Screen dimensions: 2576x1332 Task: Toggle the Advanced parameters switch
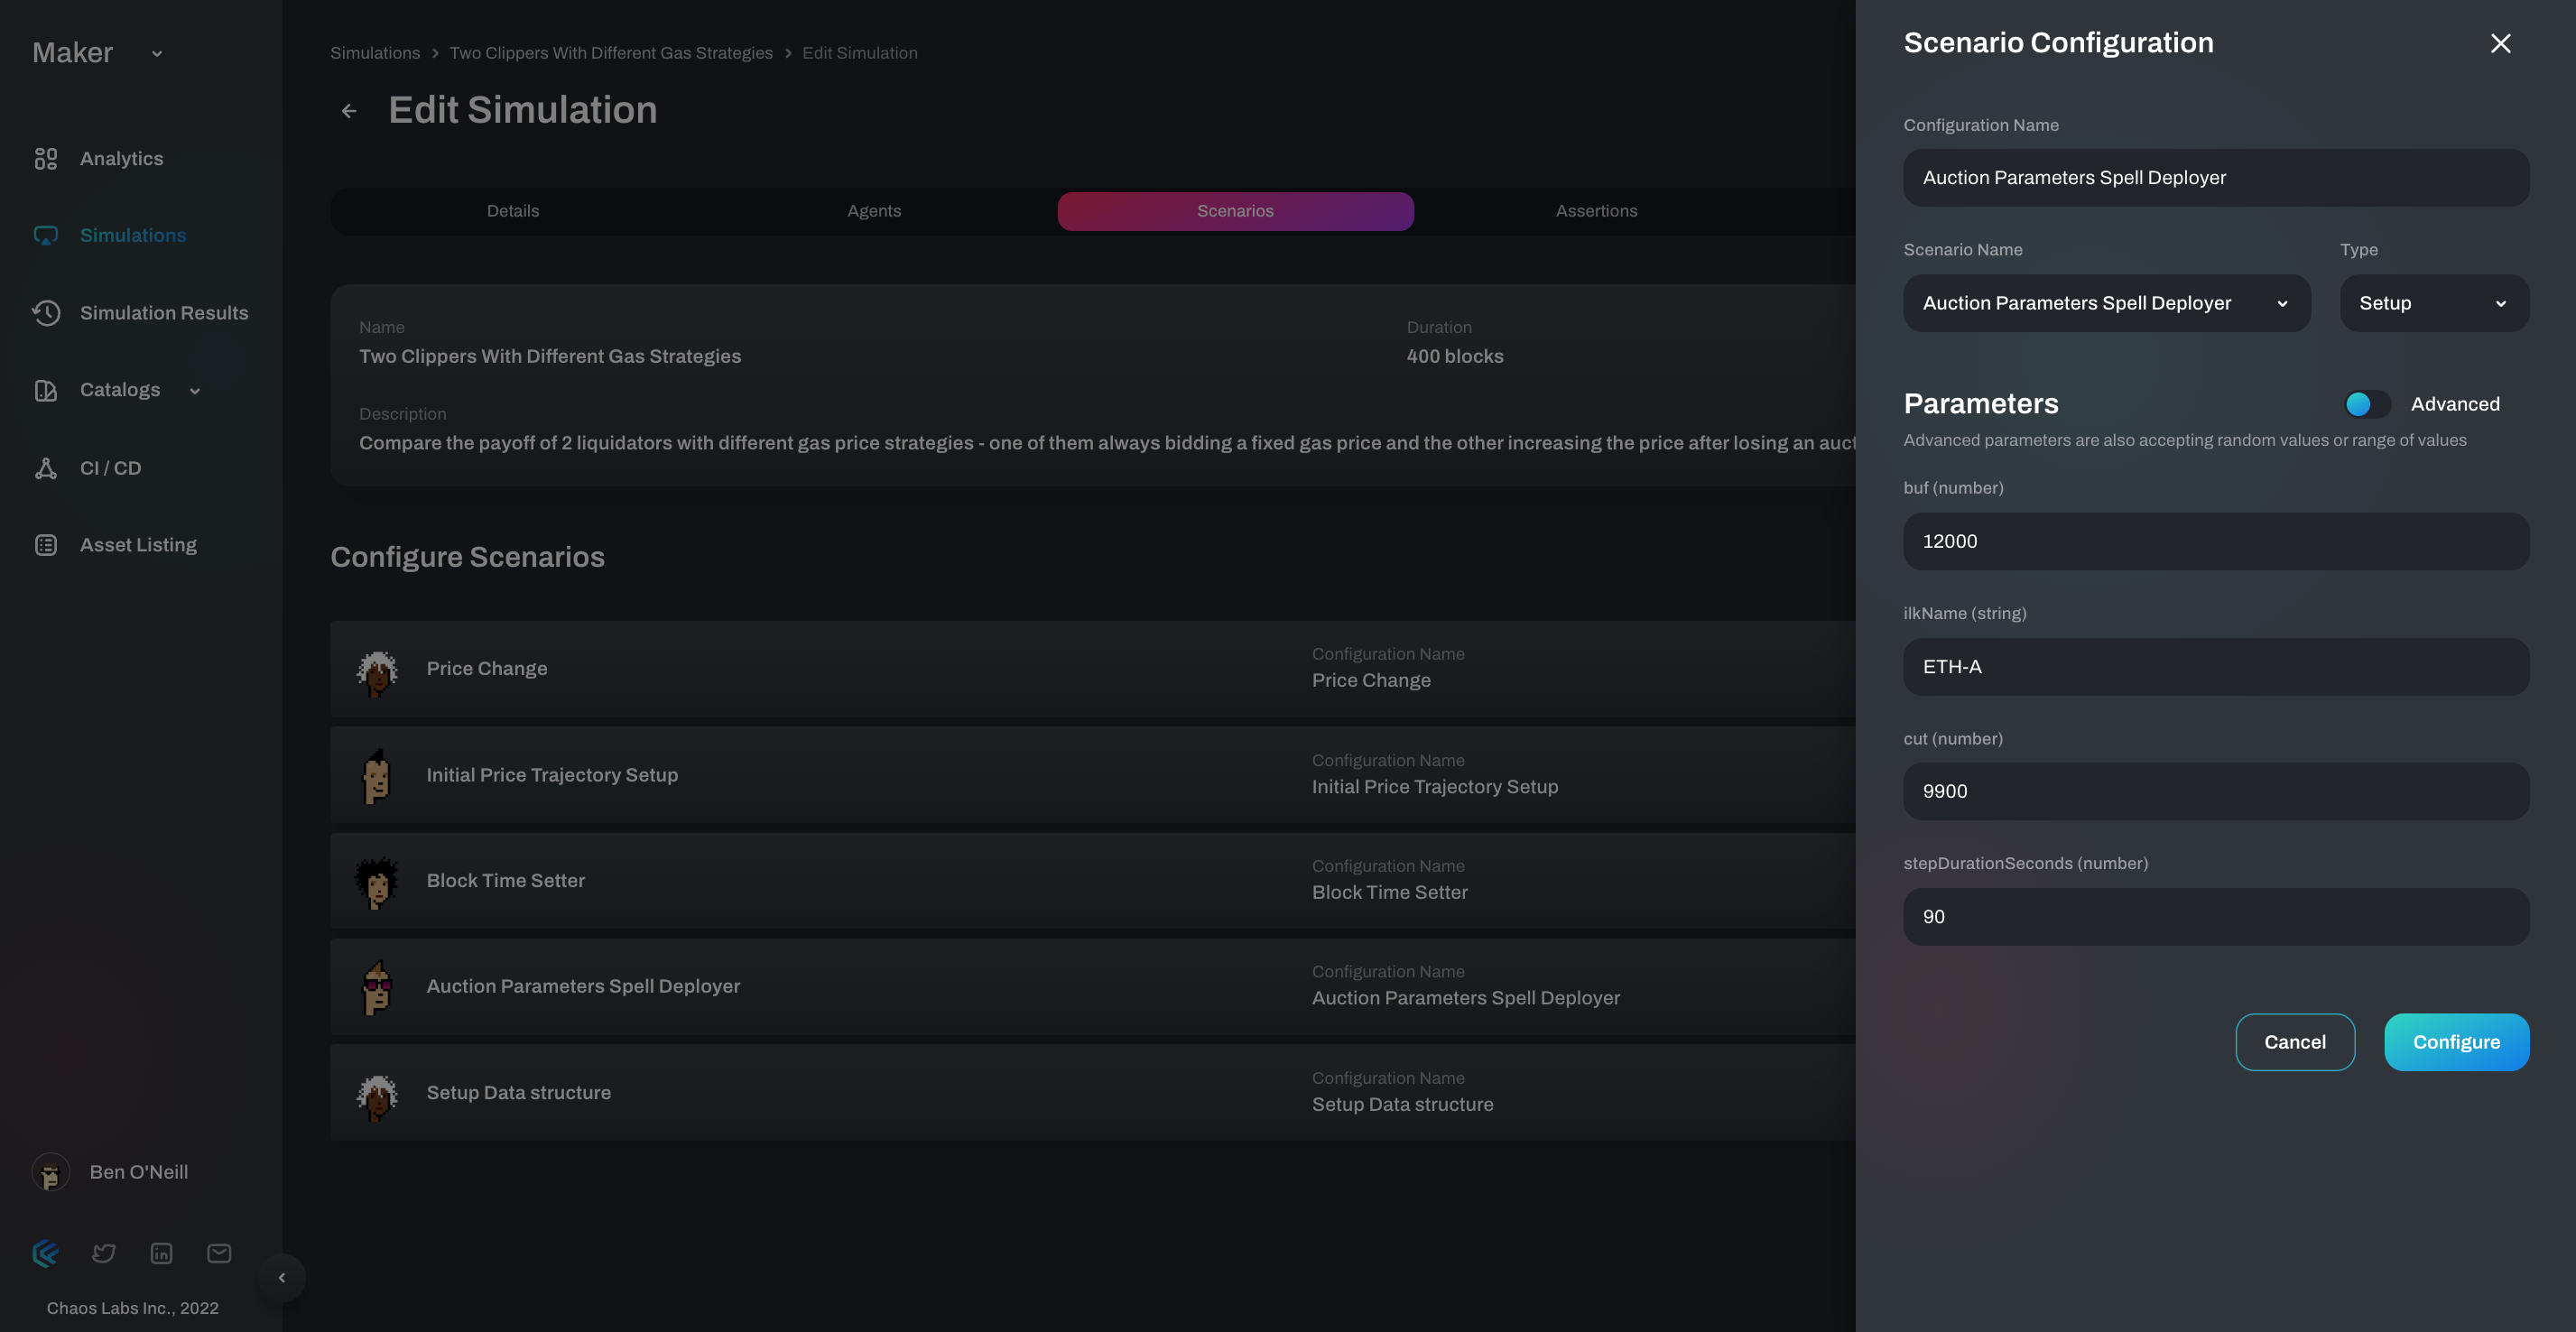coord(2367,404)
